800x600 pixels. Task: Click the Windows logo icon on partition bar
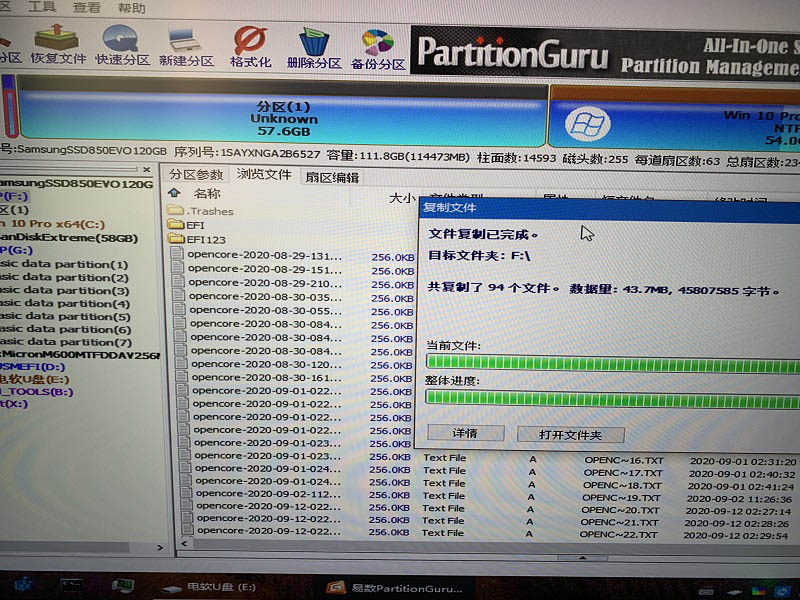pyautogui.click(x=587, y=124)
